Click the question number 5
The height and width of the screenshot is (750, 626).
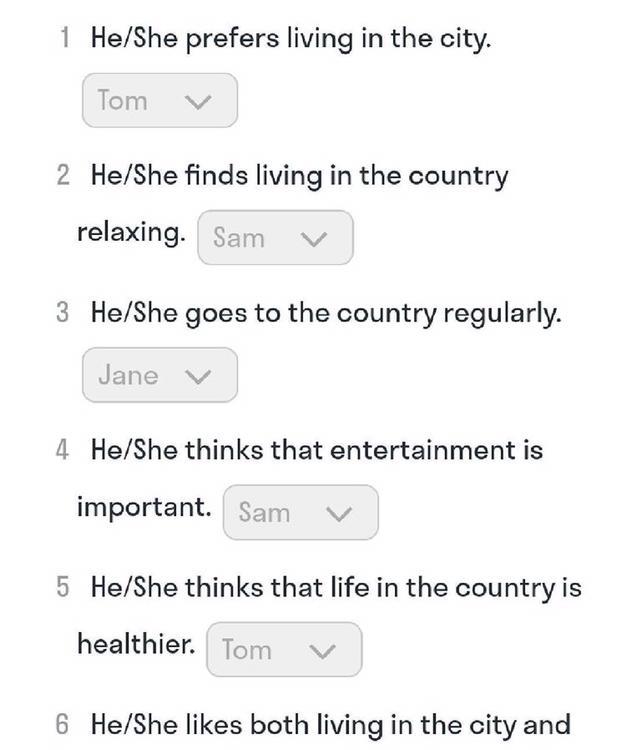click(x=63, y=587)
